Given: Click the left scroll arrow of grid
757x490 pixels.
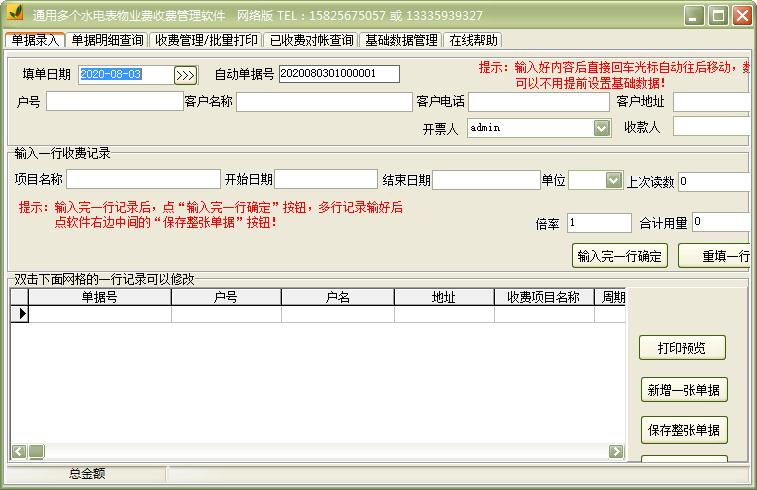Looking at the screenshot, I should [17, 452].
